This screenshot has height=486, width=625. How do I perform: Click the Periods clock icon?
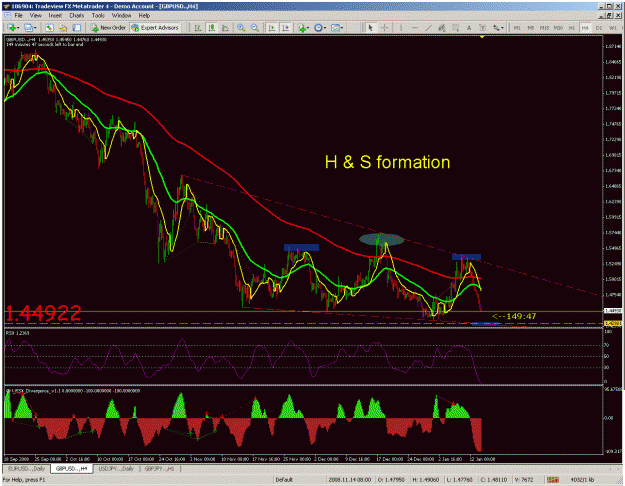pos(318,28)
